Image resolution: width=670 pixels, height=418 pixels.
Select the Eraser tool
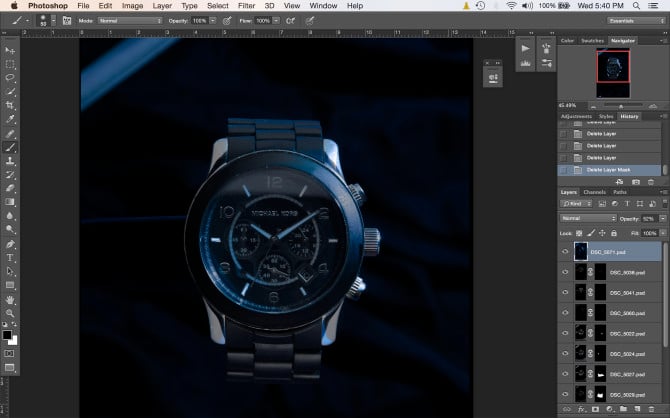pyautogui.click(x=10, y=188)
